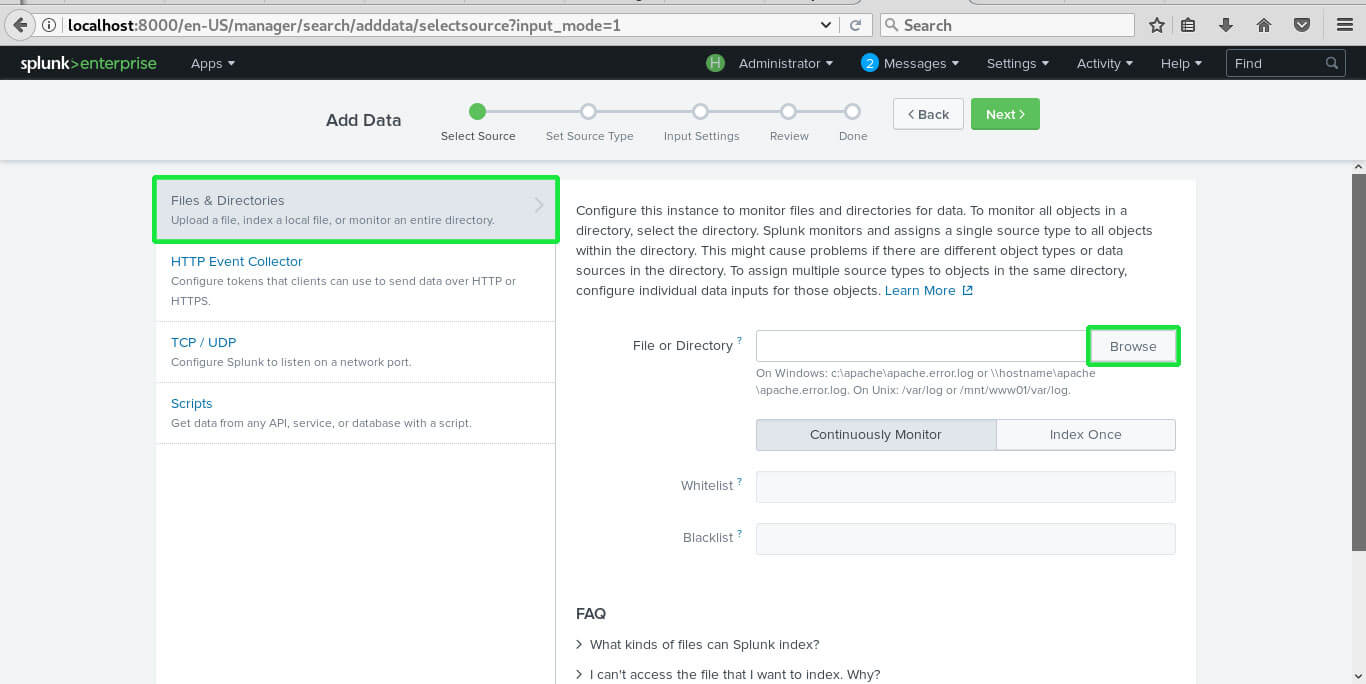The width and height of the screenshot is (1366, 684).
Task: Select HTTP Event Collector source
Action: pyautogui.click(x=355, y=281)
